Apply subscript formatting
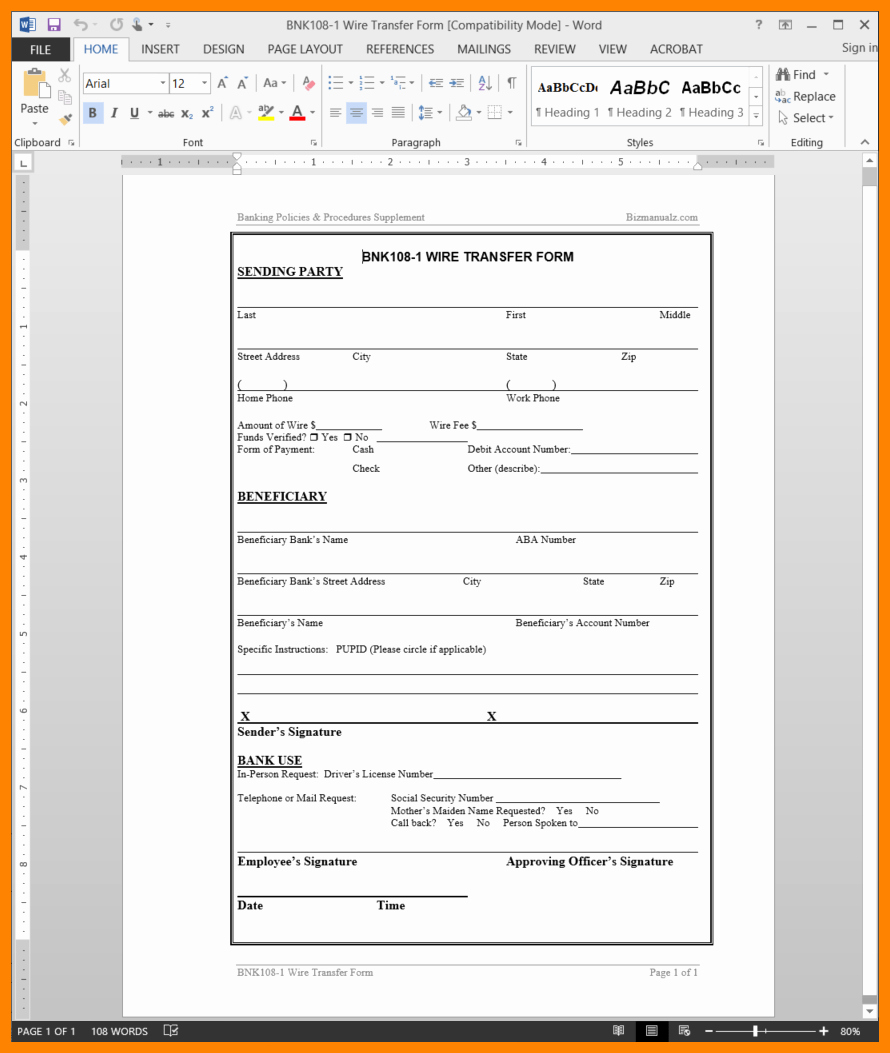Screen dimensions: 890x1053 point(187,113)
